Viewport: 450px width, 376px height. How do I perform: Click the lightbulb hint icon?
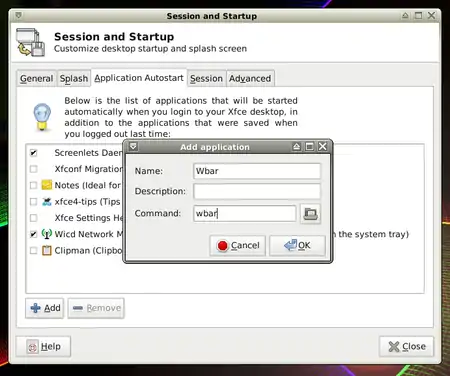pyautogui.click(x=42, y=117)
